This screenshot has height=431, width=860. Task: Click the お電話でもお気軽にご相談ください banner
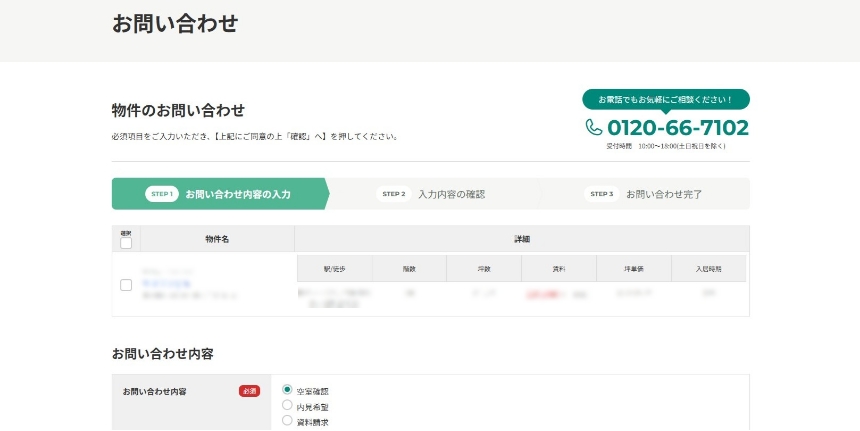click(x=665, y=100)
